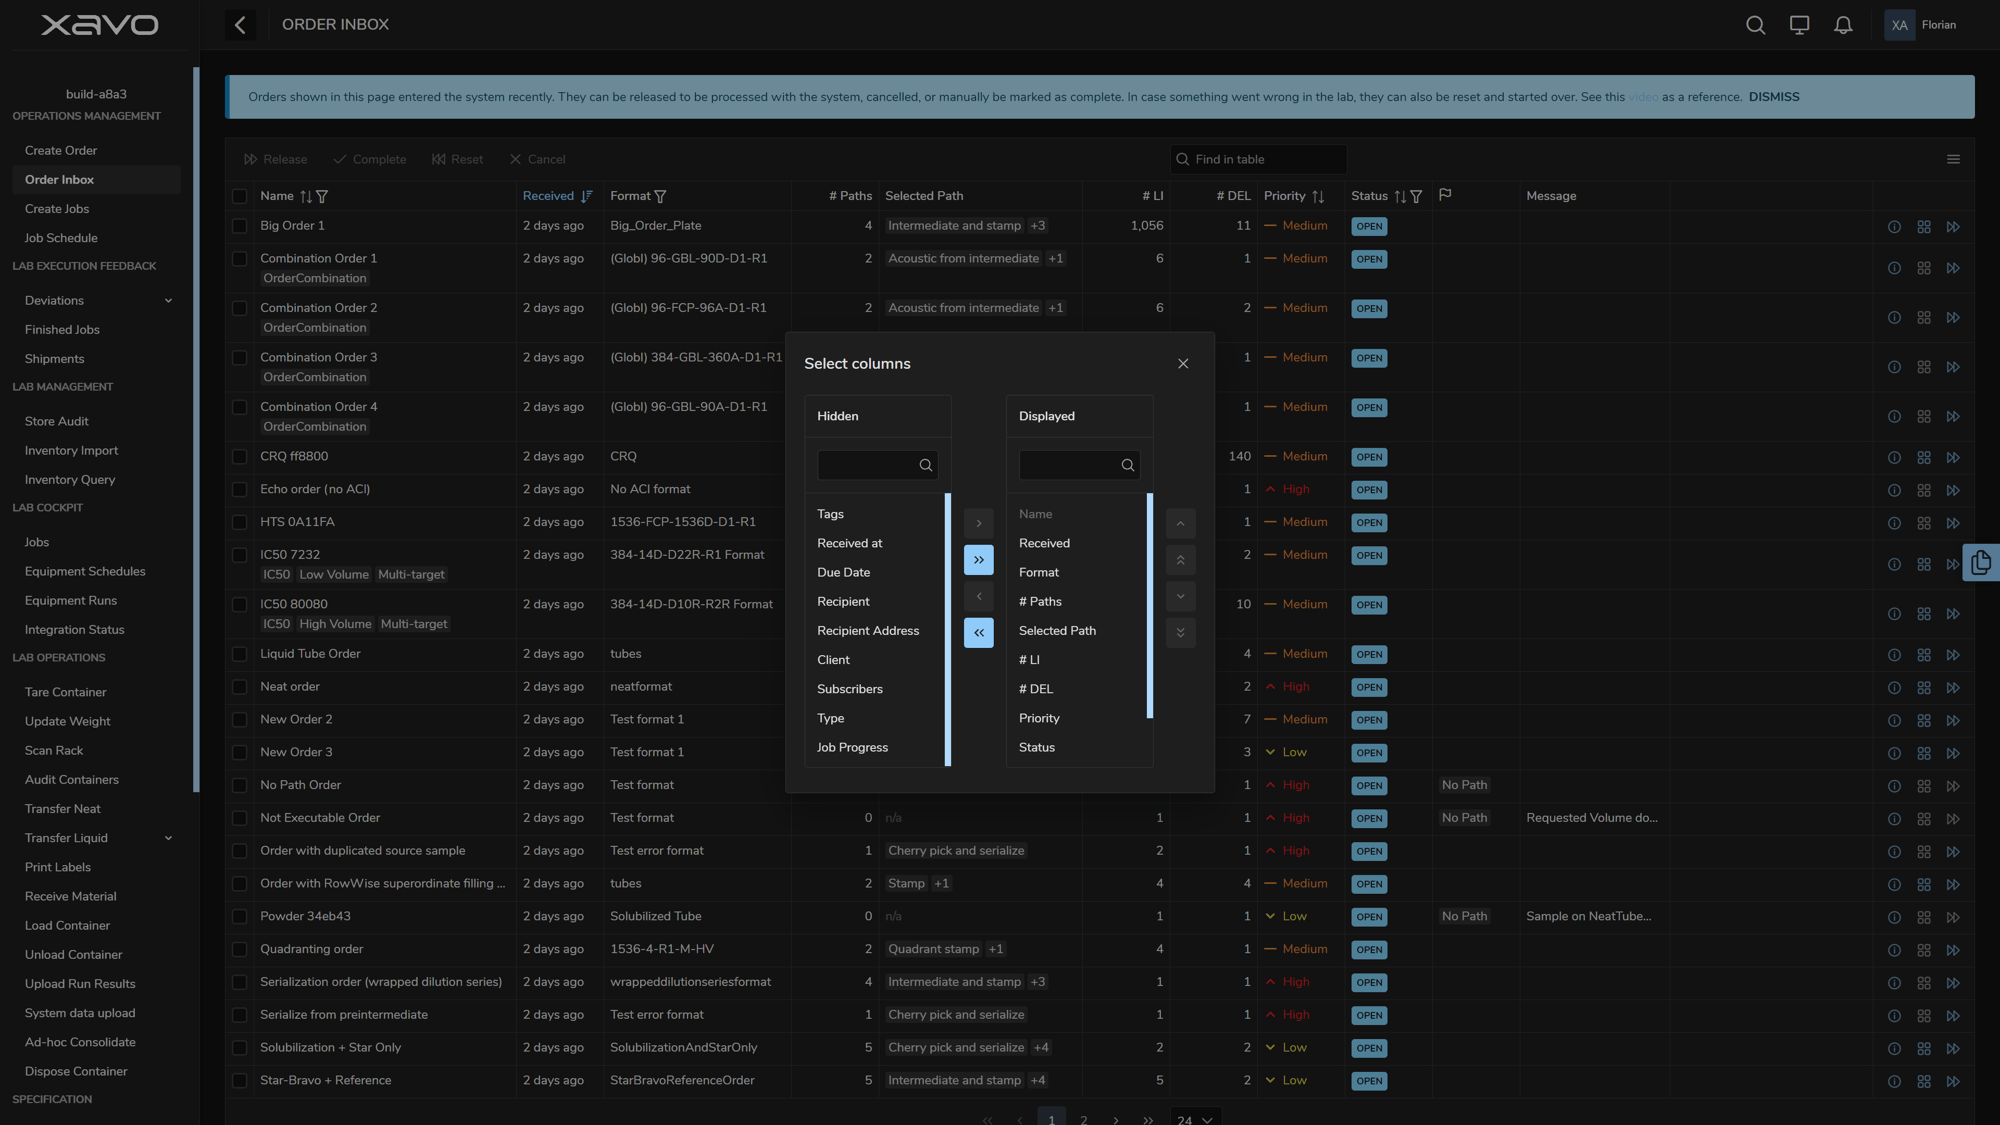Click the Reset toolbar button
Viewport: 2000px width, 1125px height.
pyautogui.click(x=457, y=159)
